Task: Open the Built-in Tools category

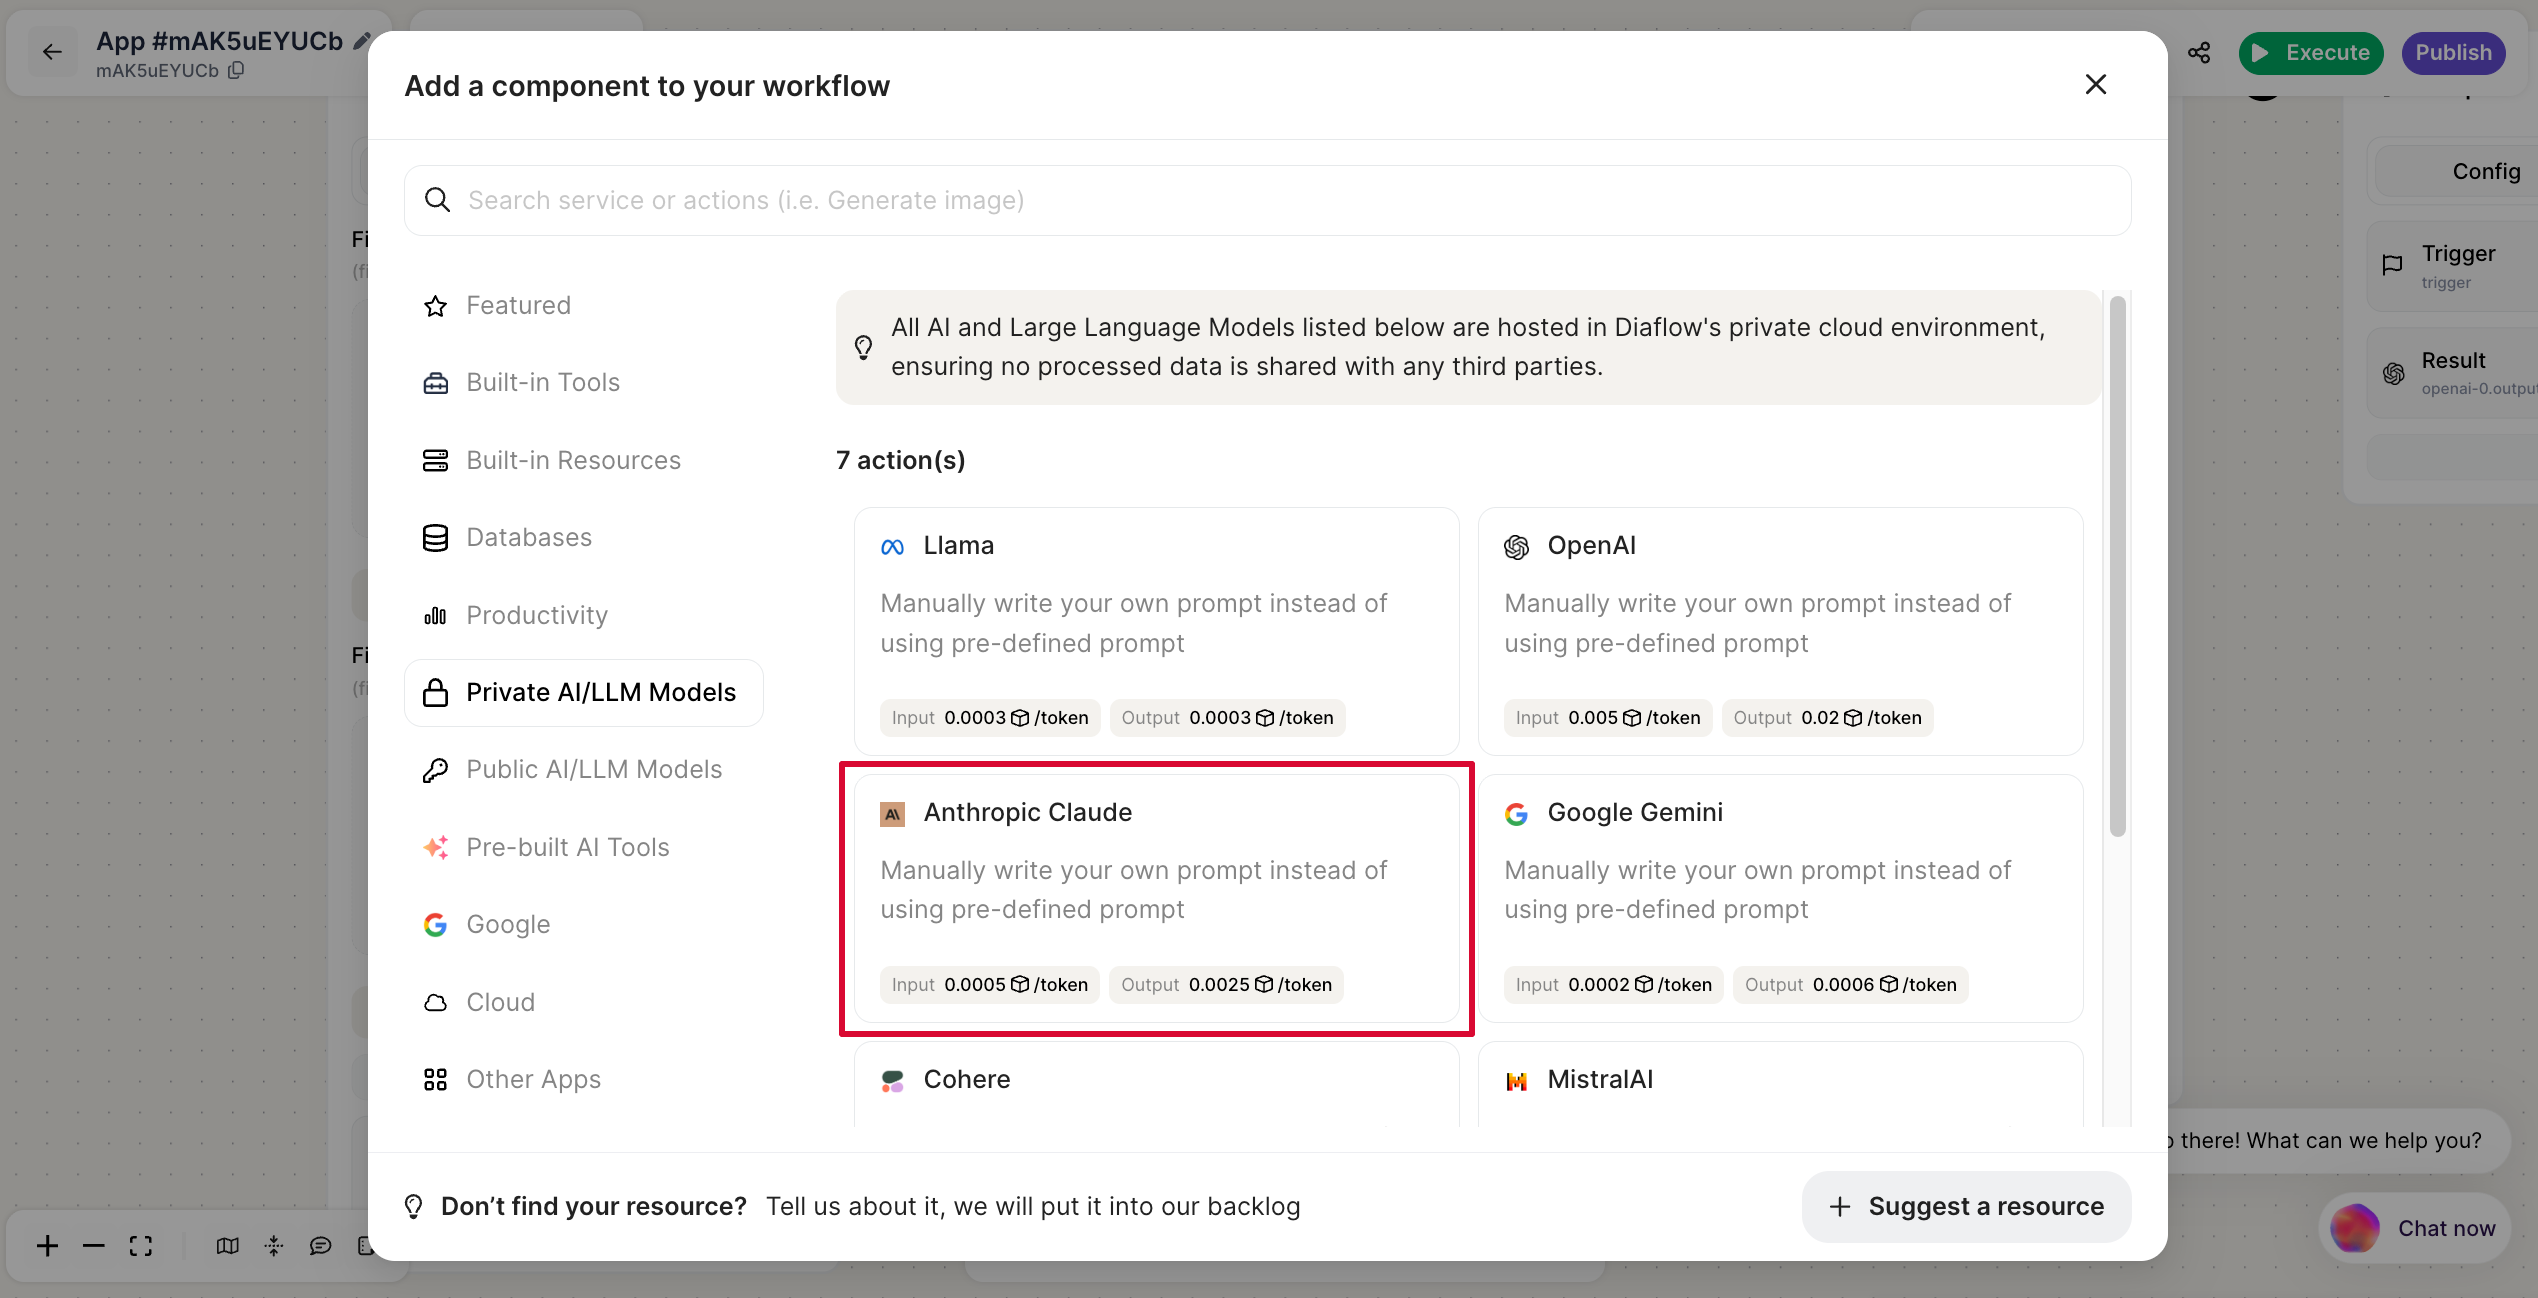Action: [x=542, y=382]
